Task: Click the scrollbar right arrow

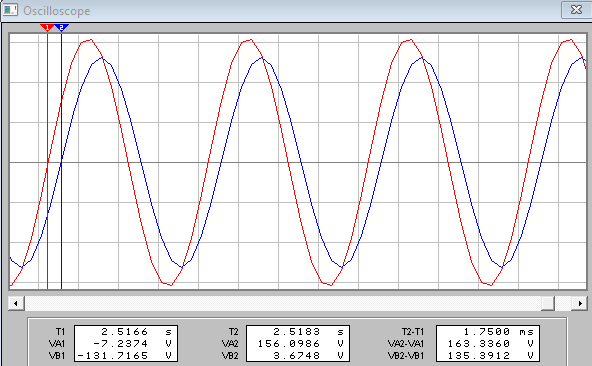Action: click(x=580, y=303)
